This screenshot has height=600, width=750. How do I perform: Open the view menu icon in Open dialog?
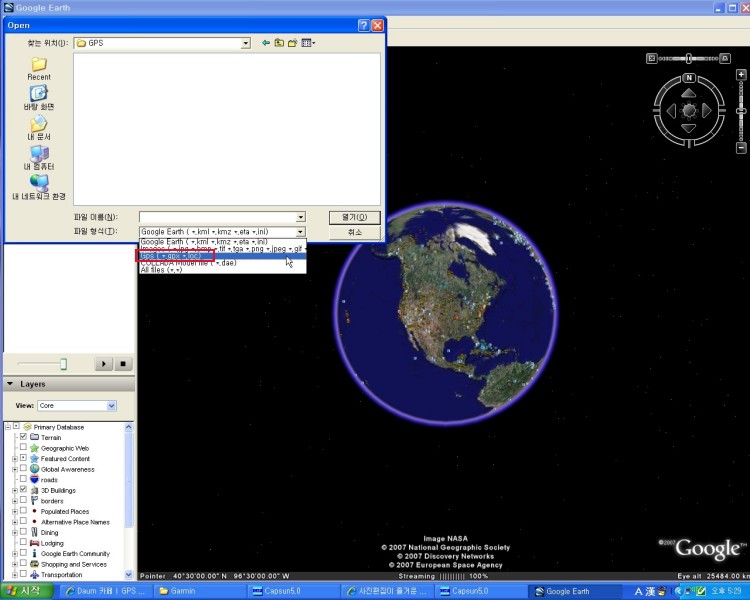tap(308, 43)
